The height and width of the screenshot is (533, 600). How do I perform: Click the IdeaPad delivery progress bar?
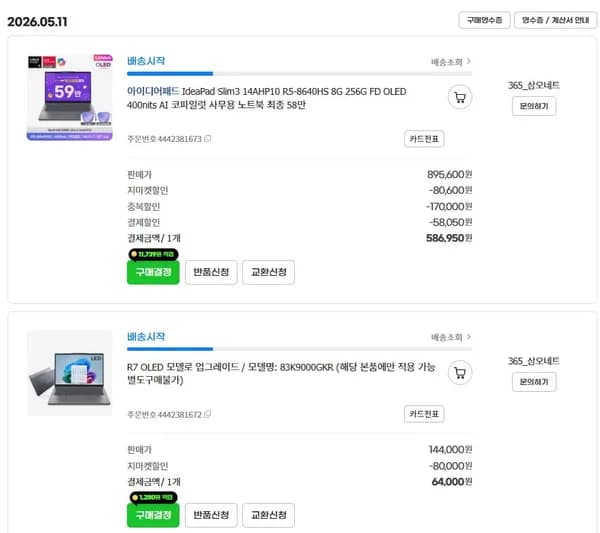299,73
